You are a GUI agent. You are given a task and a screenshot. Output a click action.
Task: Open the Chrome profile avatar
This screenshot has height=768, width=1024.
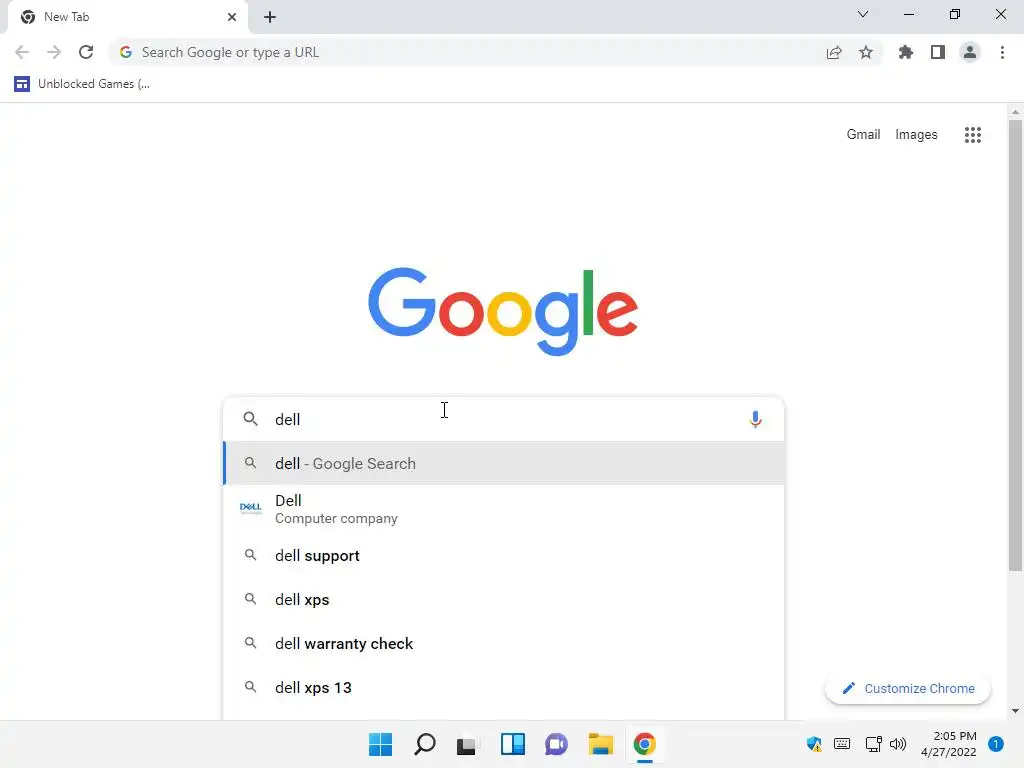[970, 52]
